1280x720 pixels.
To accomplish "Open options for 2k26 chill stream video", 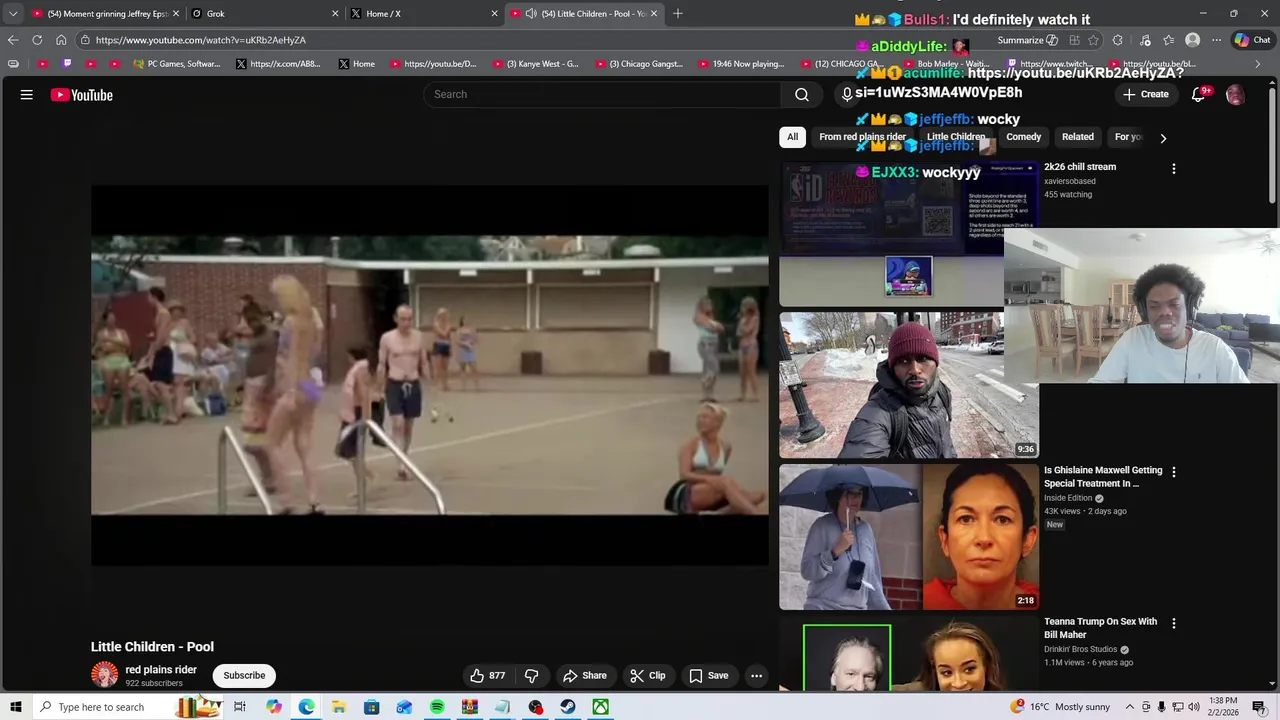I will (1174, 169).
